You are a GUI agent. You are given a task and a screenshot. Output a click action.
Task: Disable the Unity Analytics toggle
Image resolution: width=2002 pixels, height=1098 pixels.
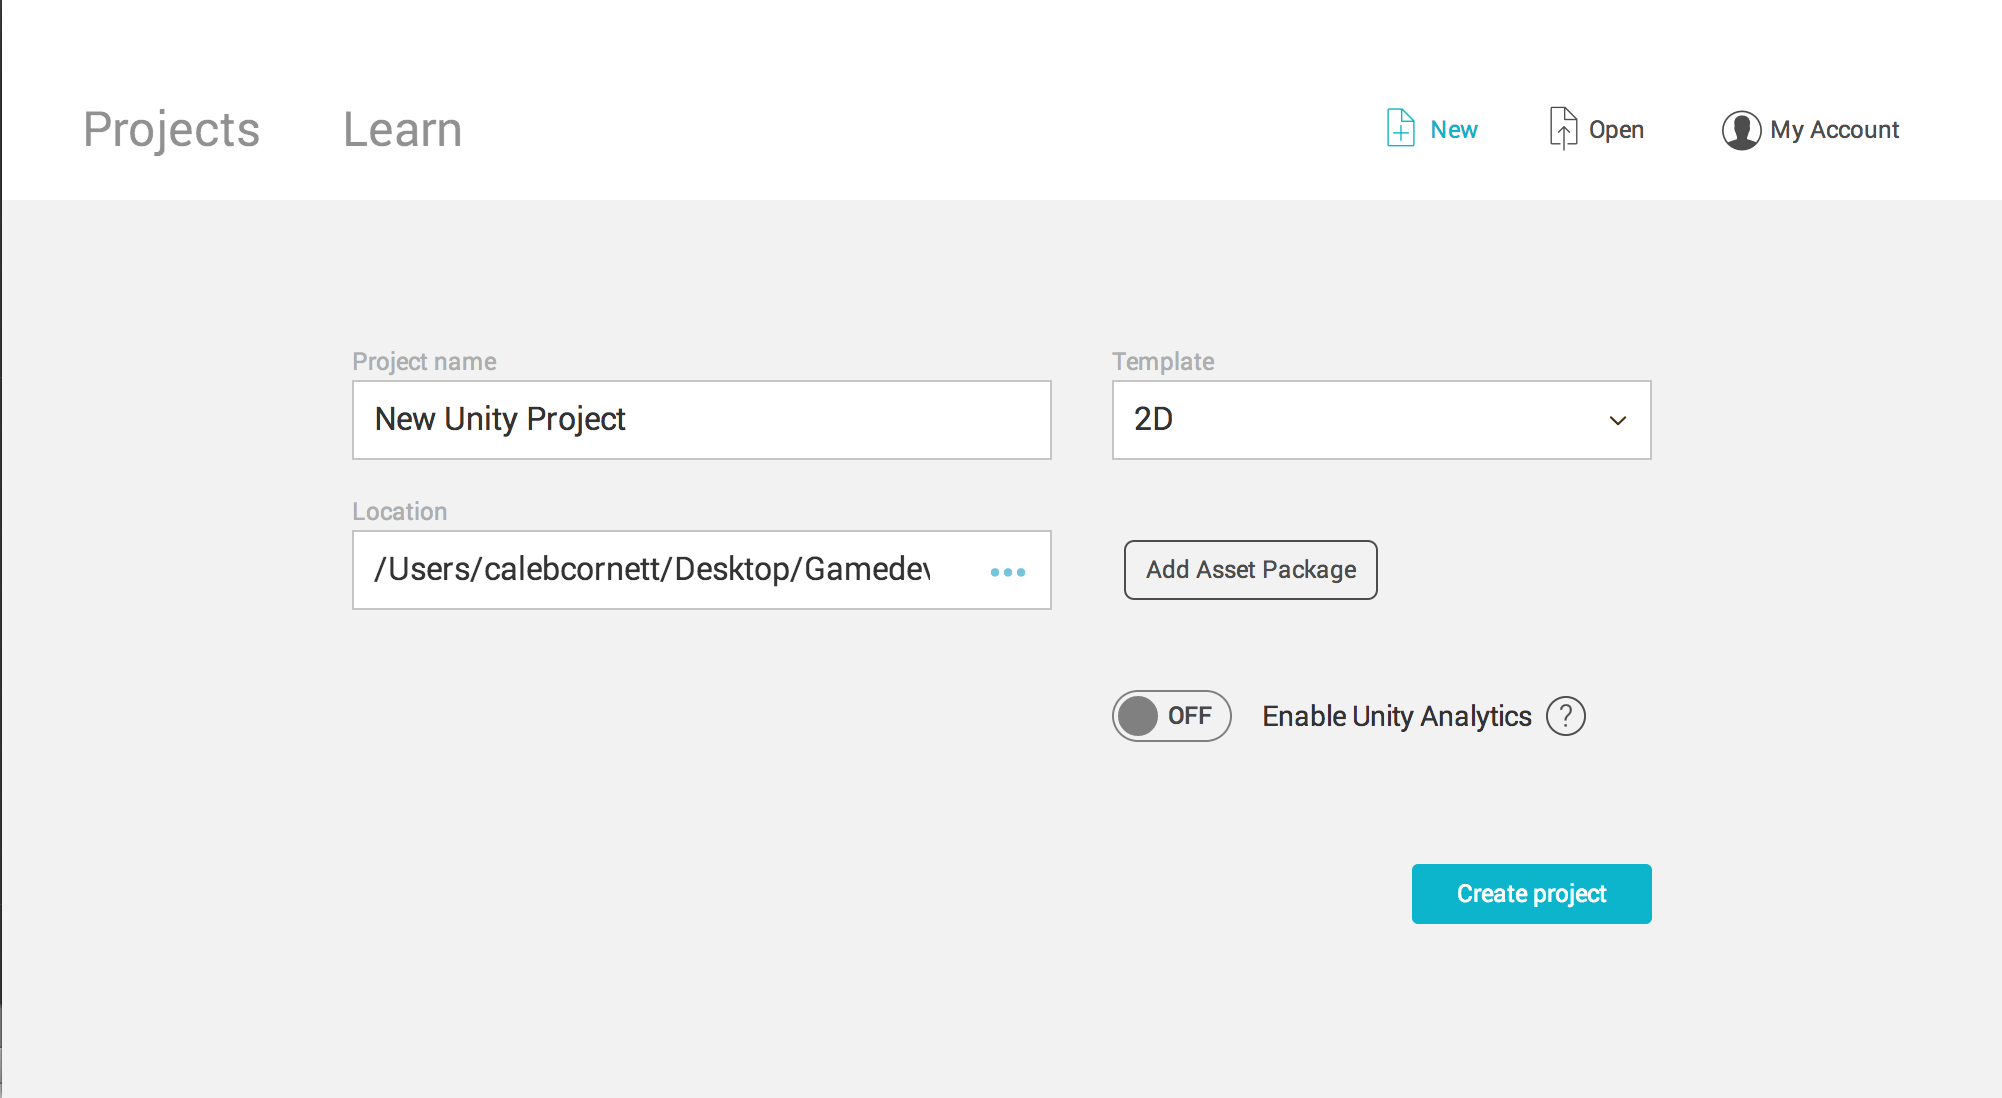click(x=1171, y=715)
